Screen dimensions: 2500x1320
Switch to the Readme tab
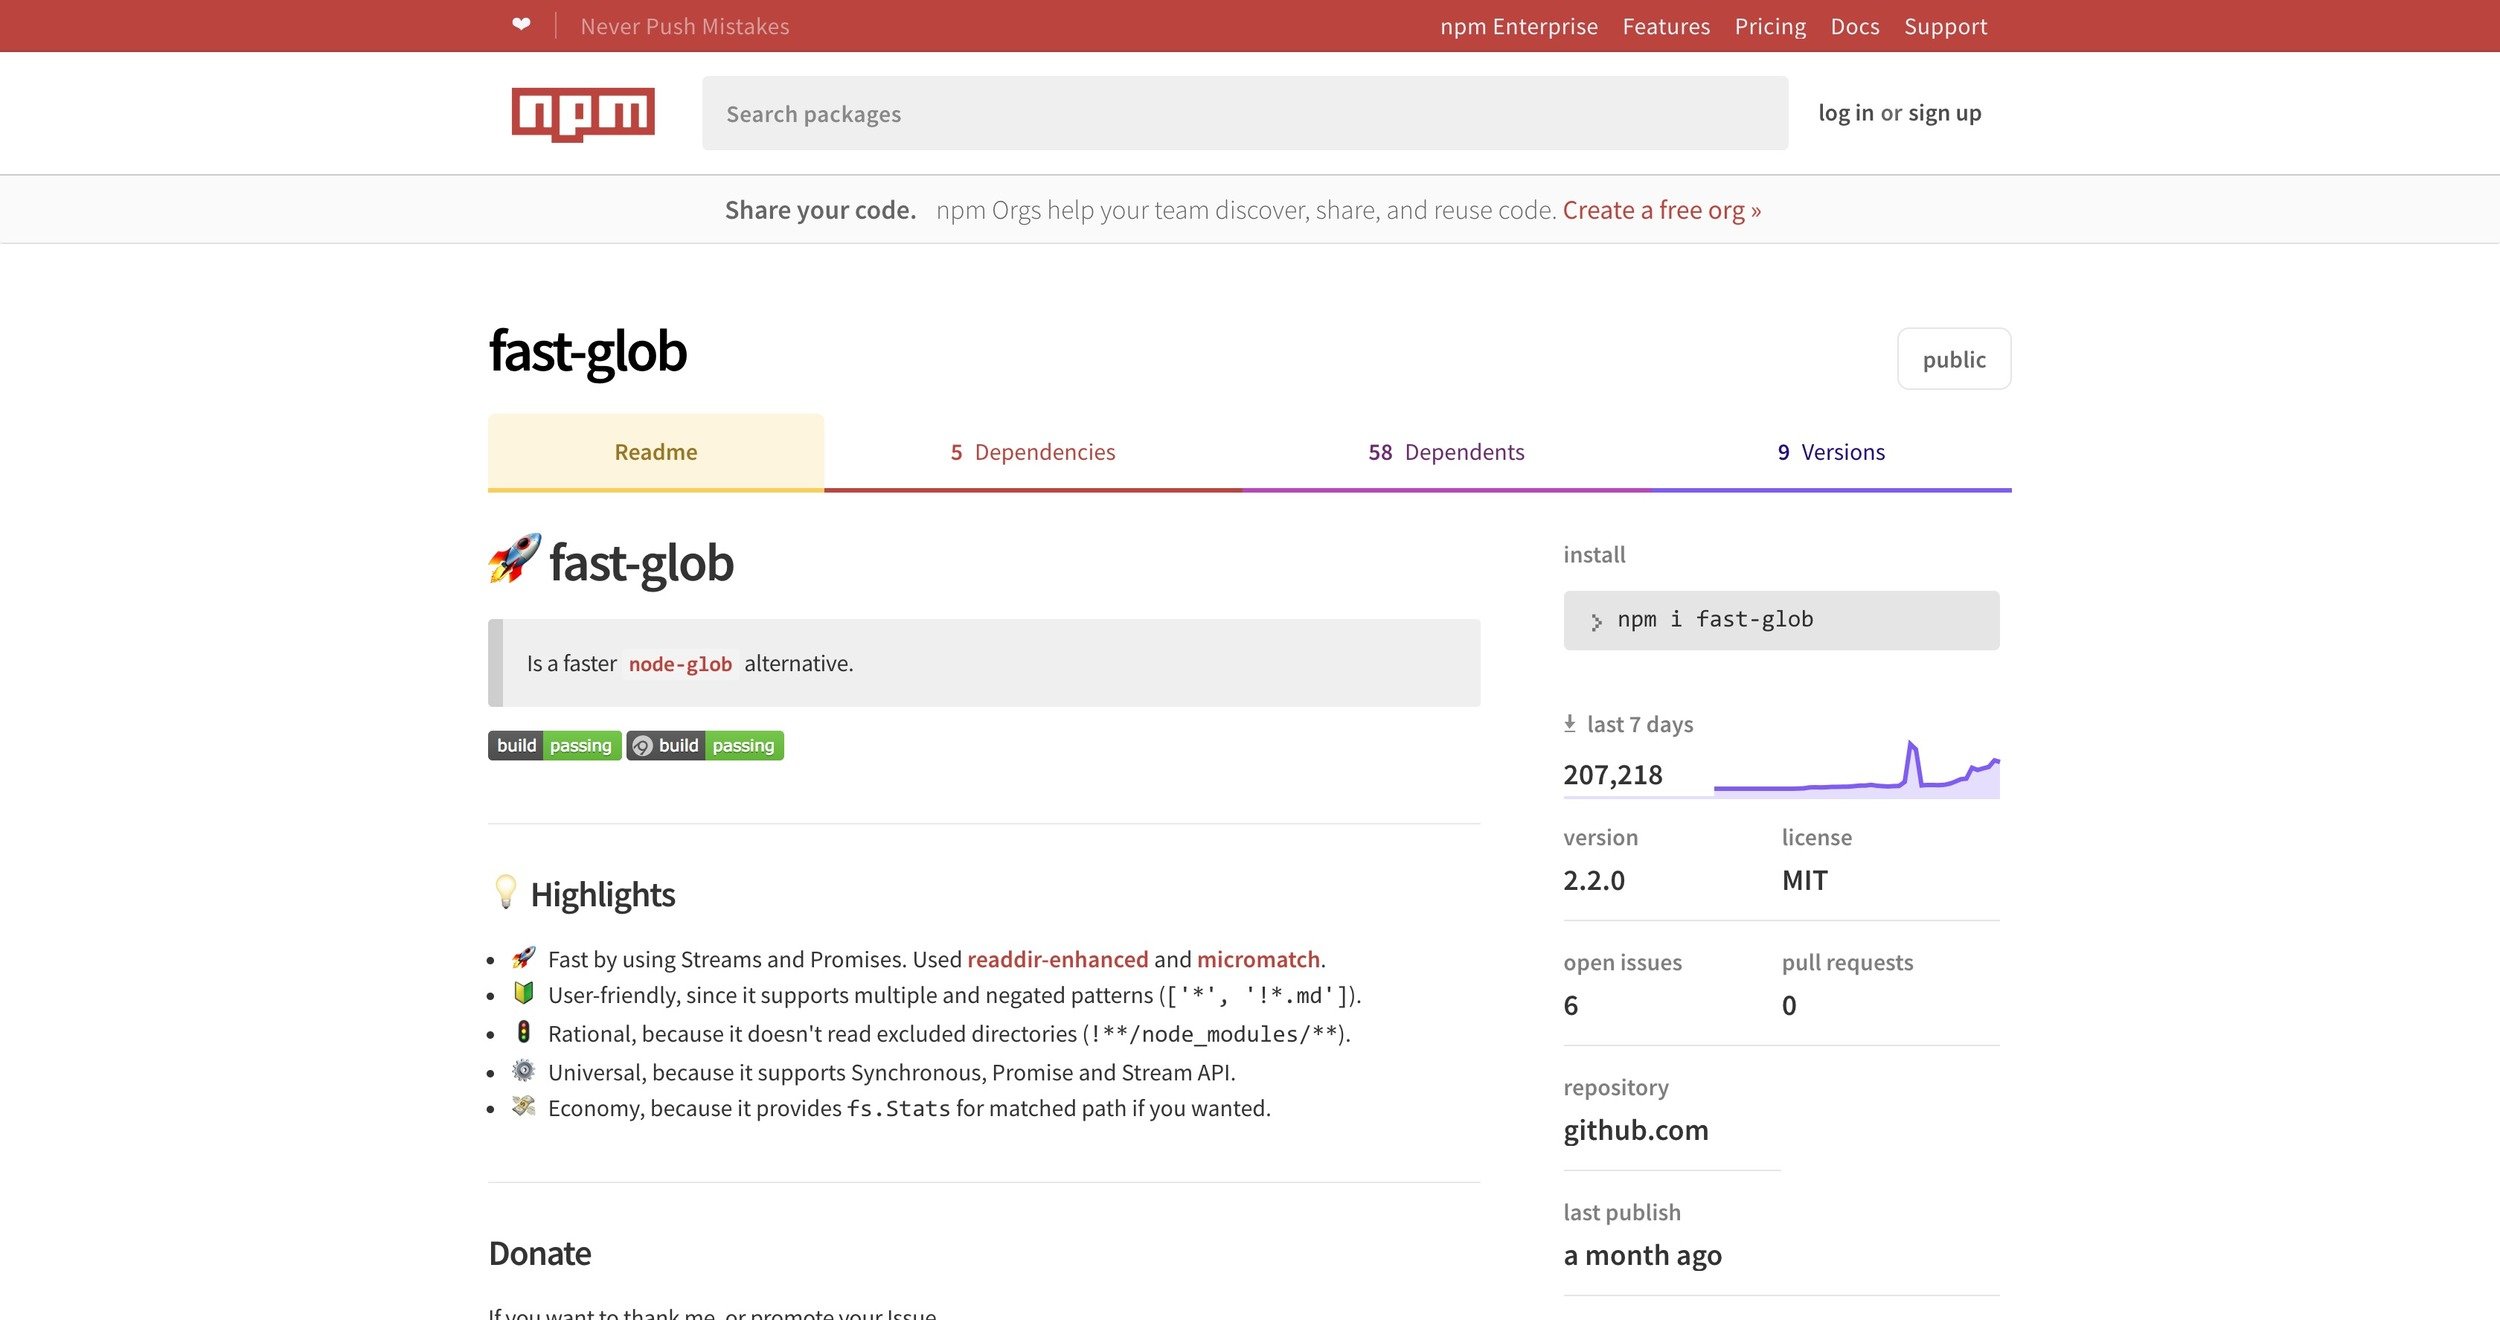pos(655,452)
